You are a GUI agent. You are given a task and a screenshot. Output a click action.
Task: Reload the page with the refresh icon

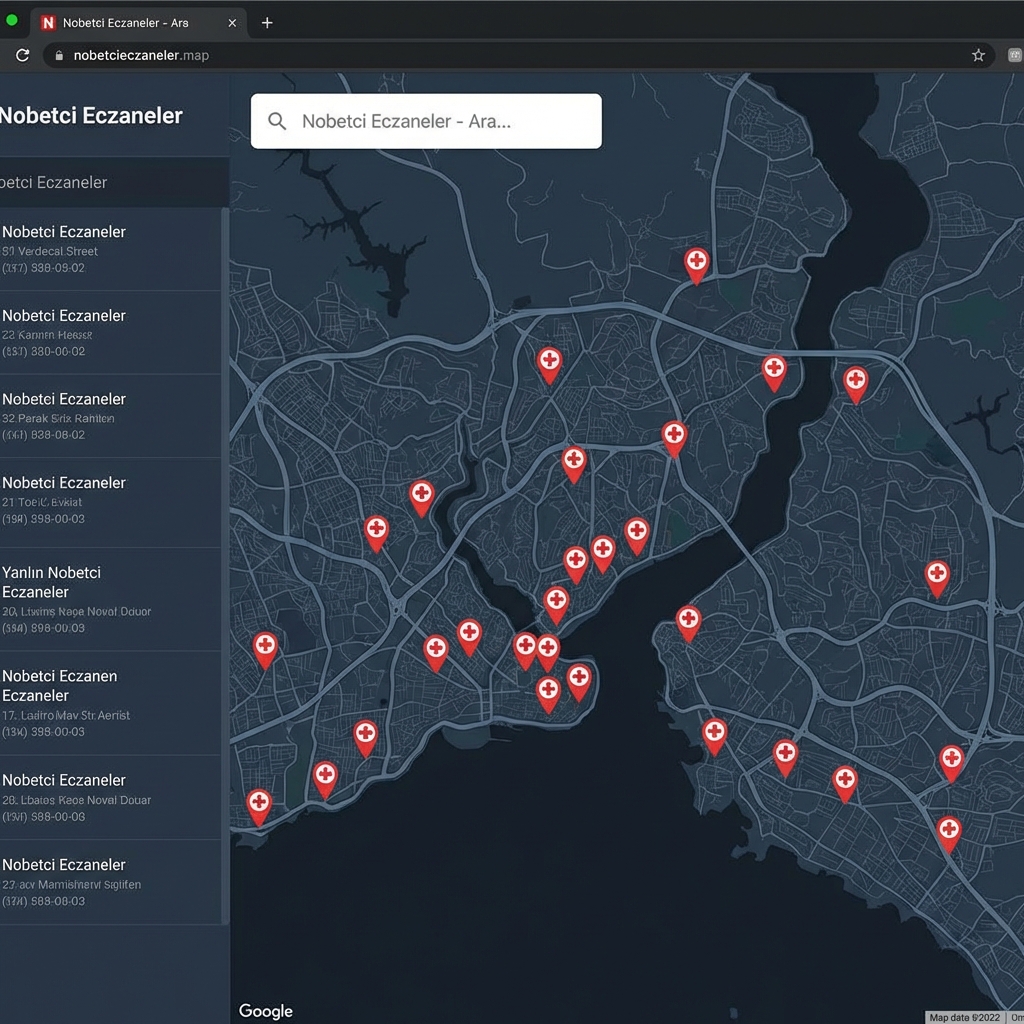pyautogui.click(x=22, y=56)
